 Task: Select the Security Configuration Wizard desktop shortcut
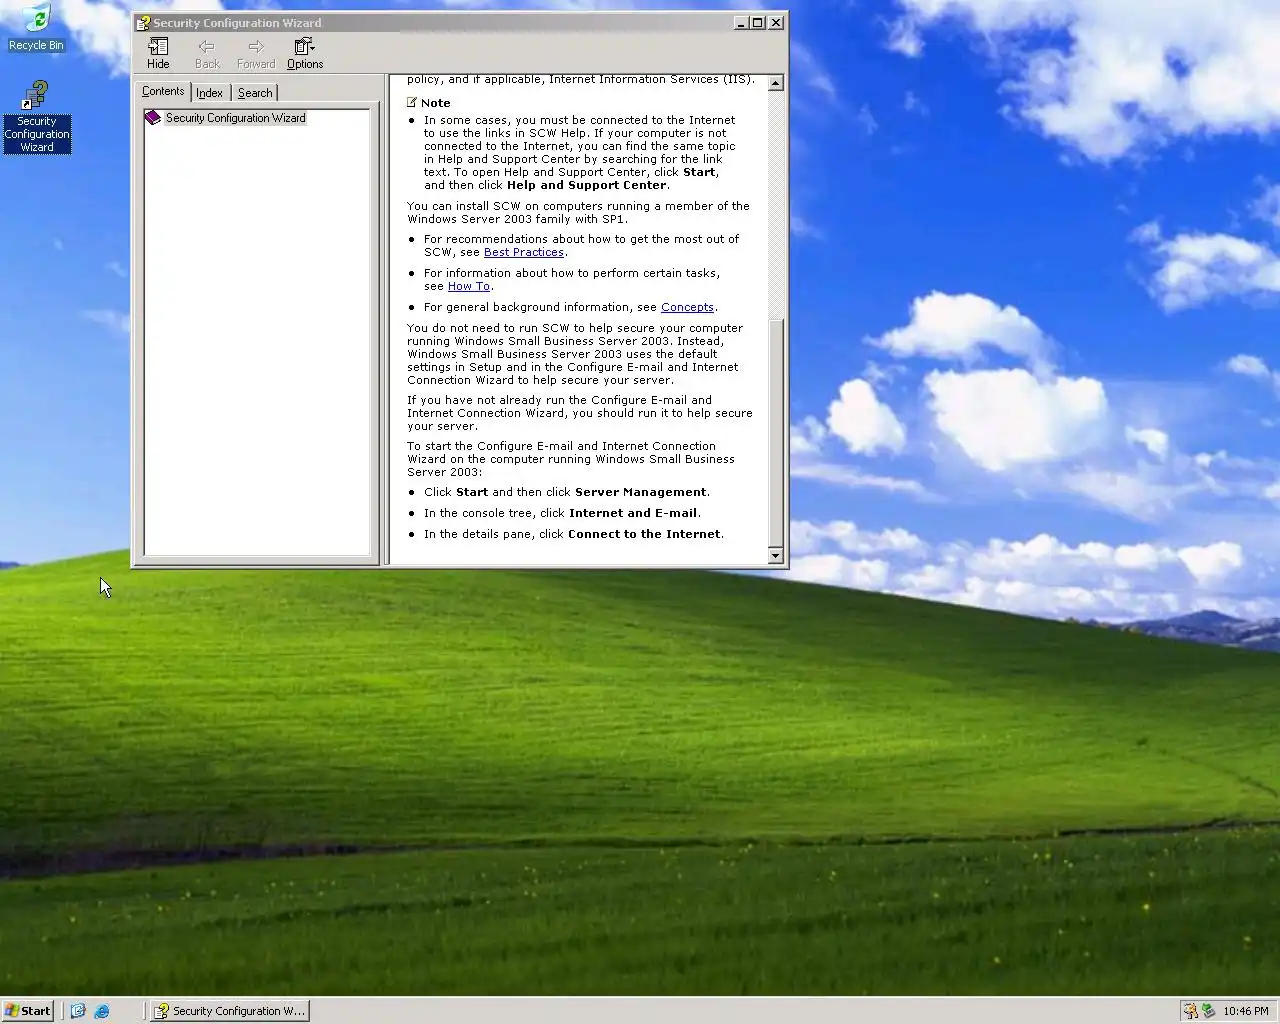tap(36, 117)
